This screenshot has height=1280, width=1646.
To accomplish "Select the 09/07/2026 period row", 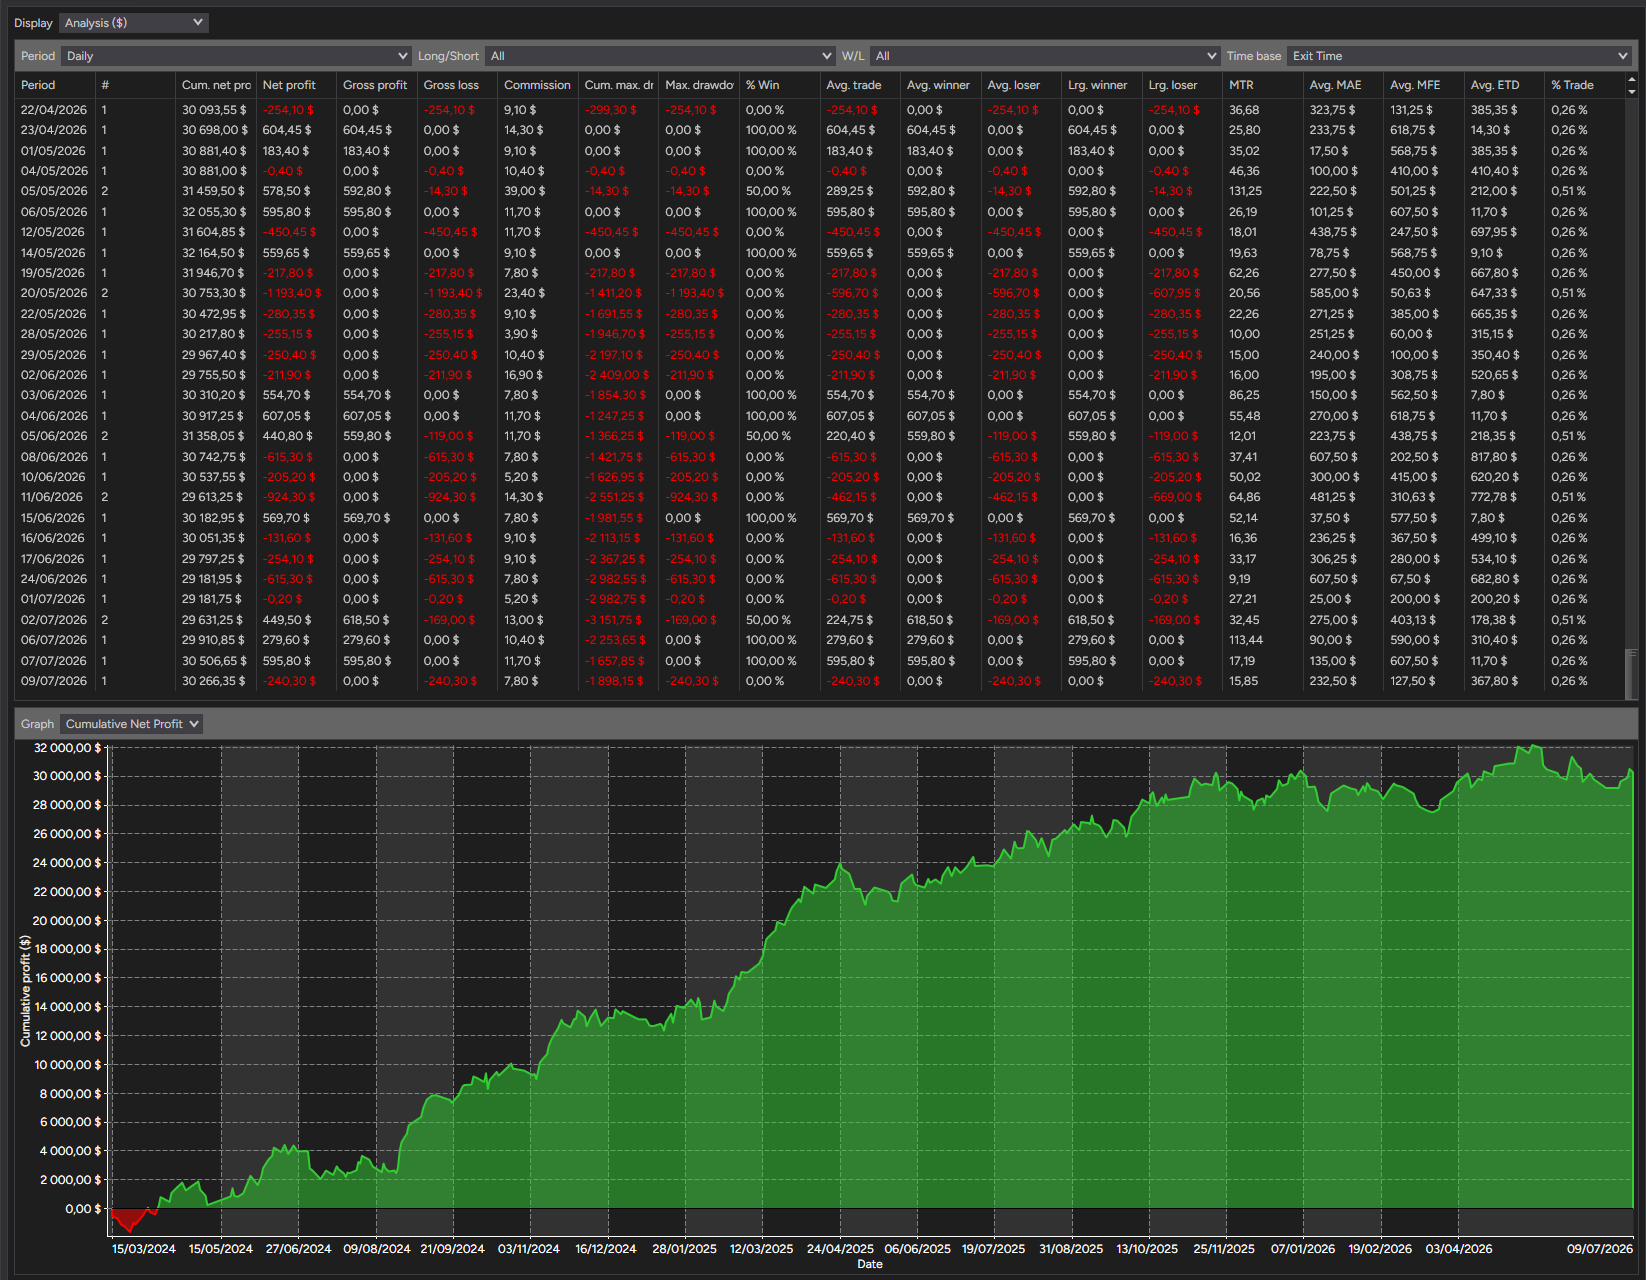I will coord(820,681).
